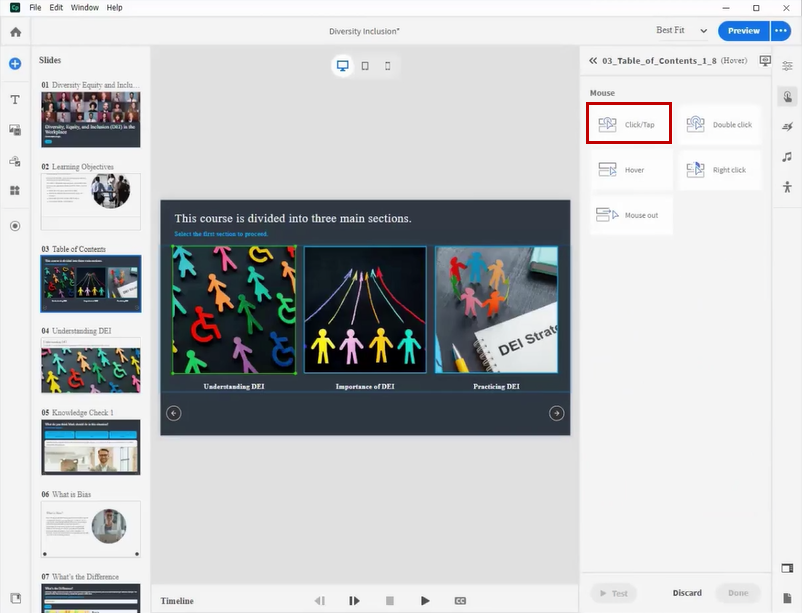Select slide 03 Table of Contents thumbnail

click(91, 283)
